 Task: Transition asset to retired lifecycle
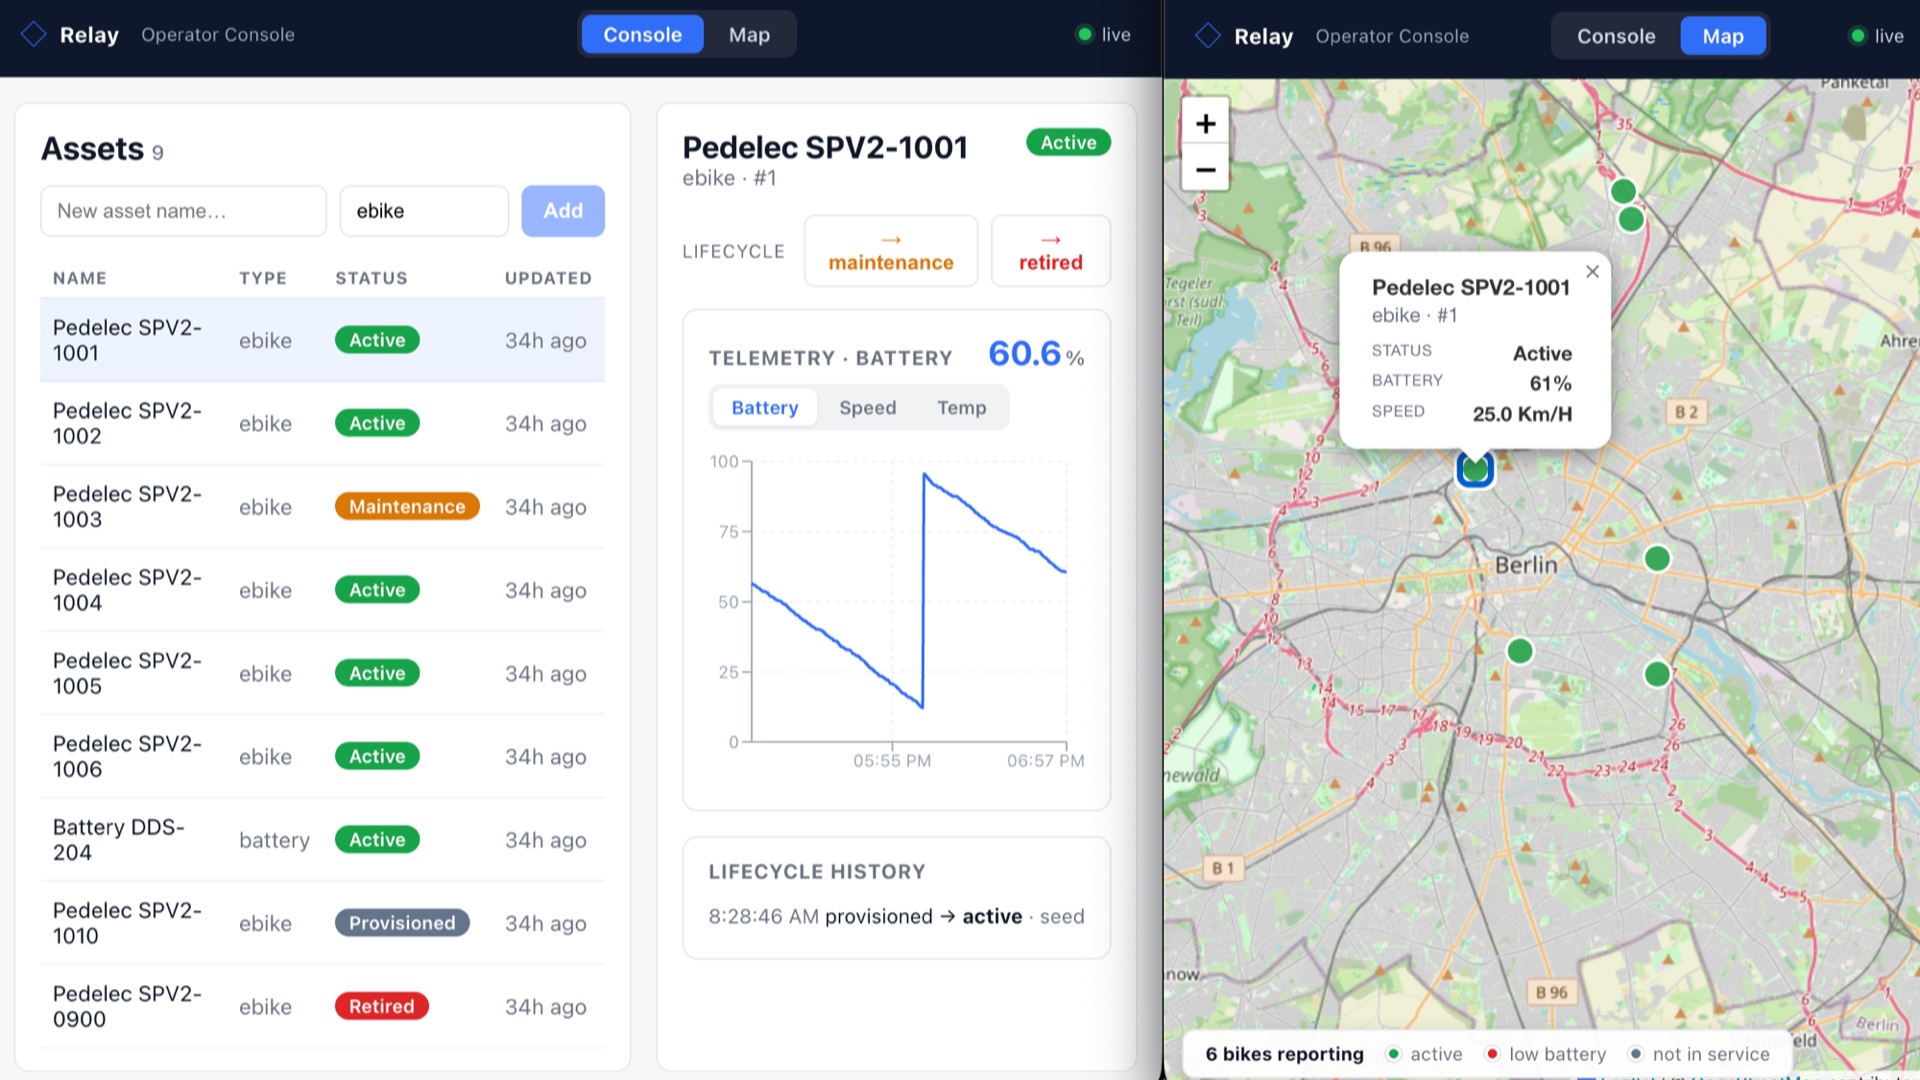click(1051, 251)
